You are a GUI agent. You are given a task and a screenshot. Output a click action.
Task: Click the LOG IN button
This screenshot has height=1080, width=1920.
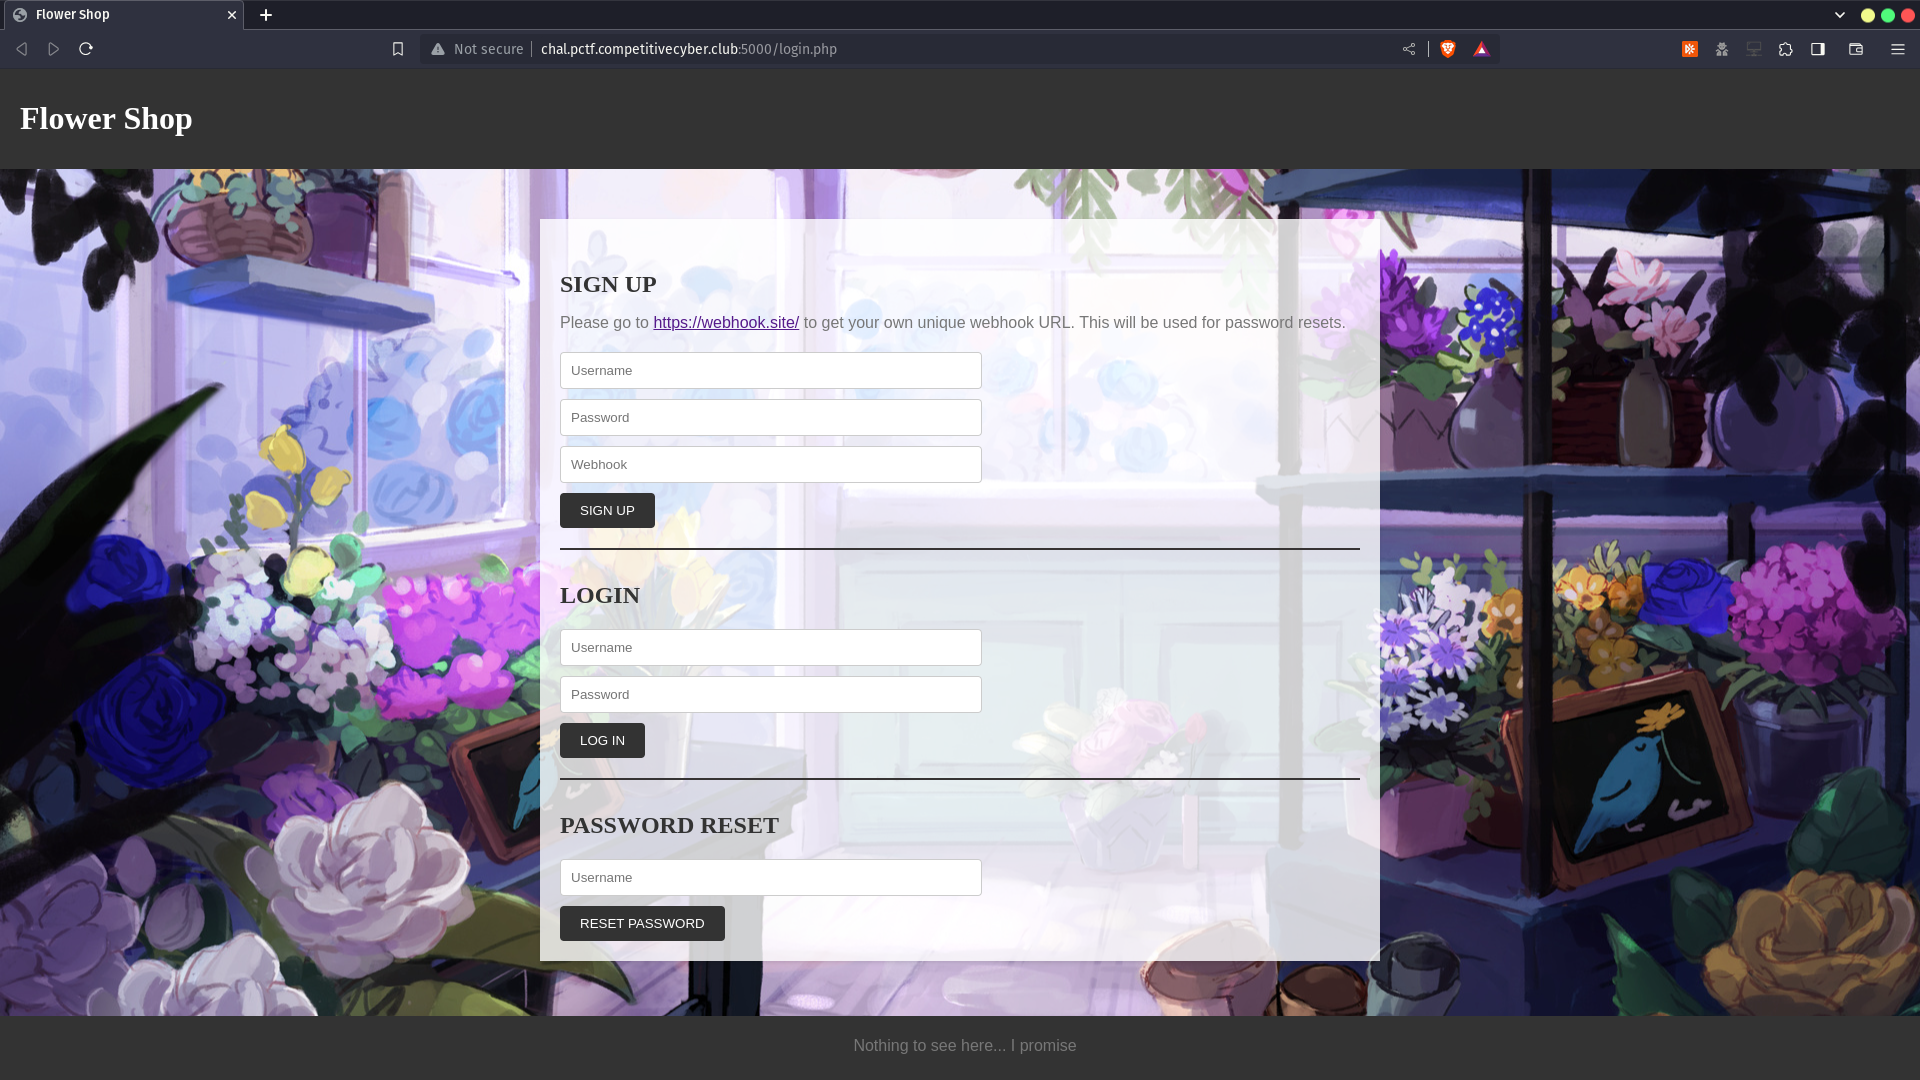(x=602, y=740)
